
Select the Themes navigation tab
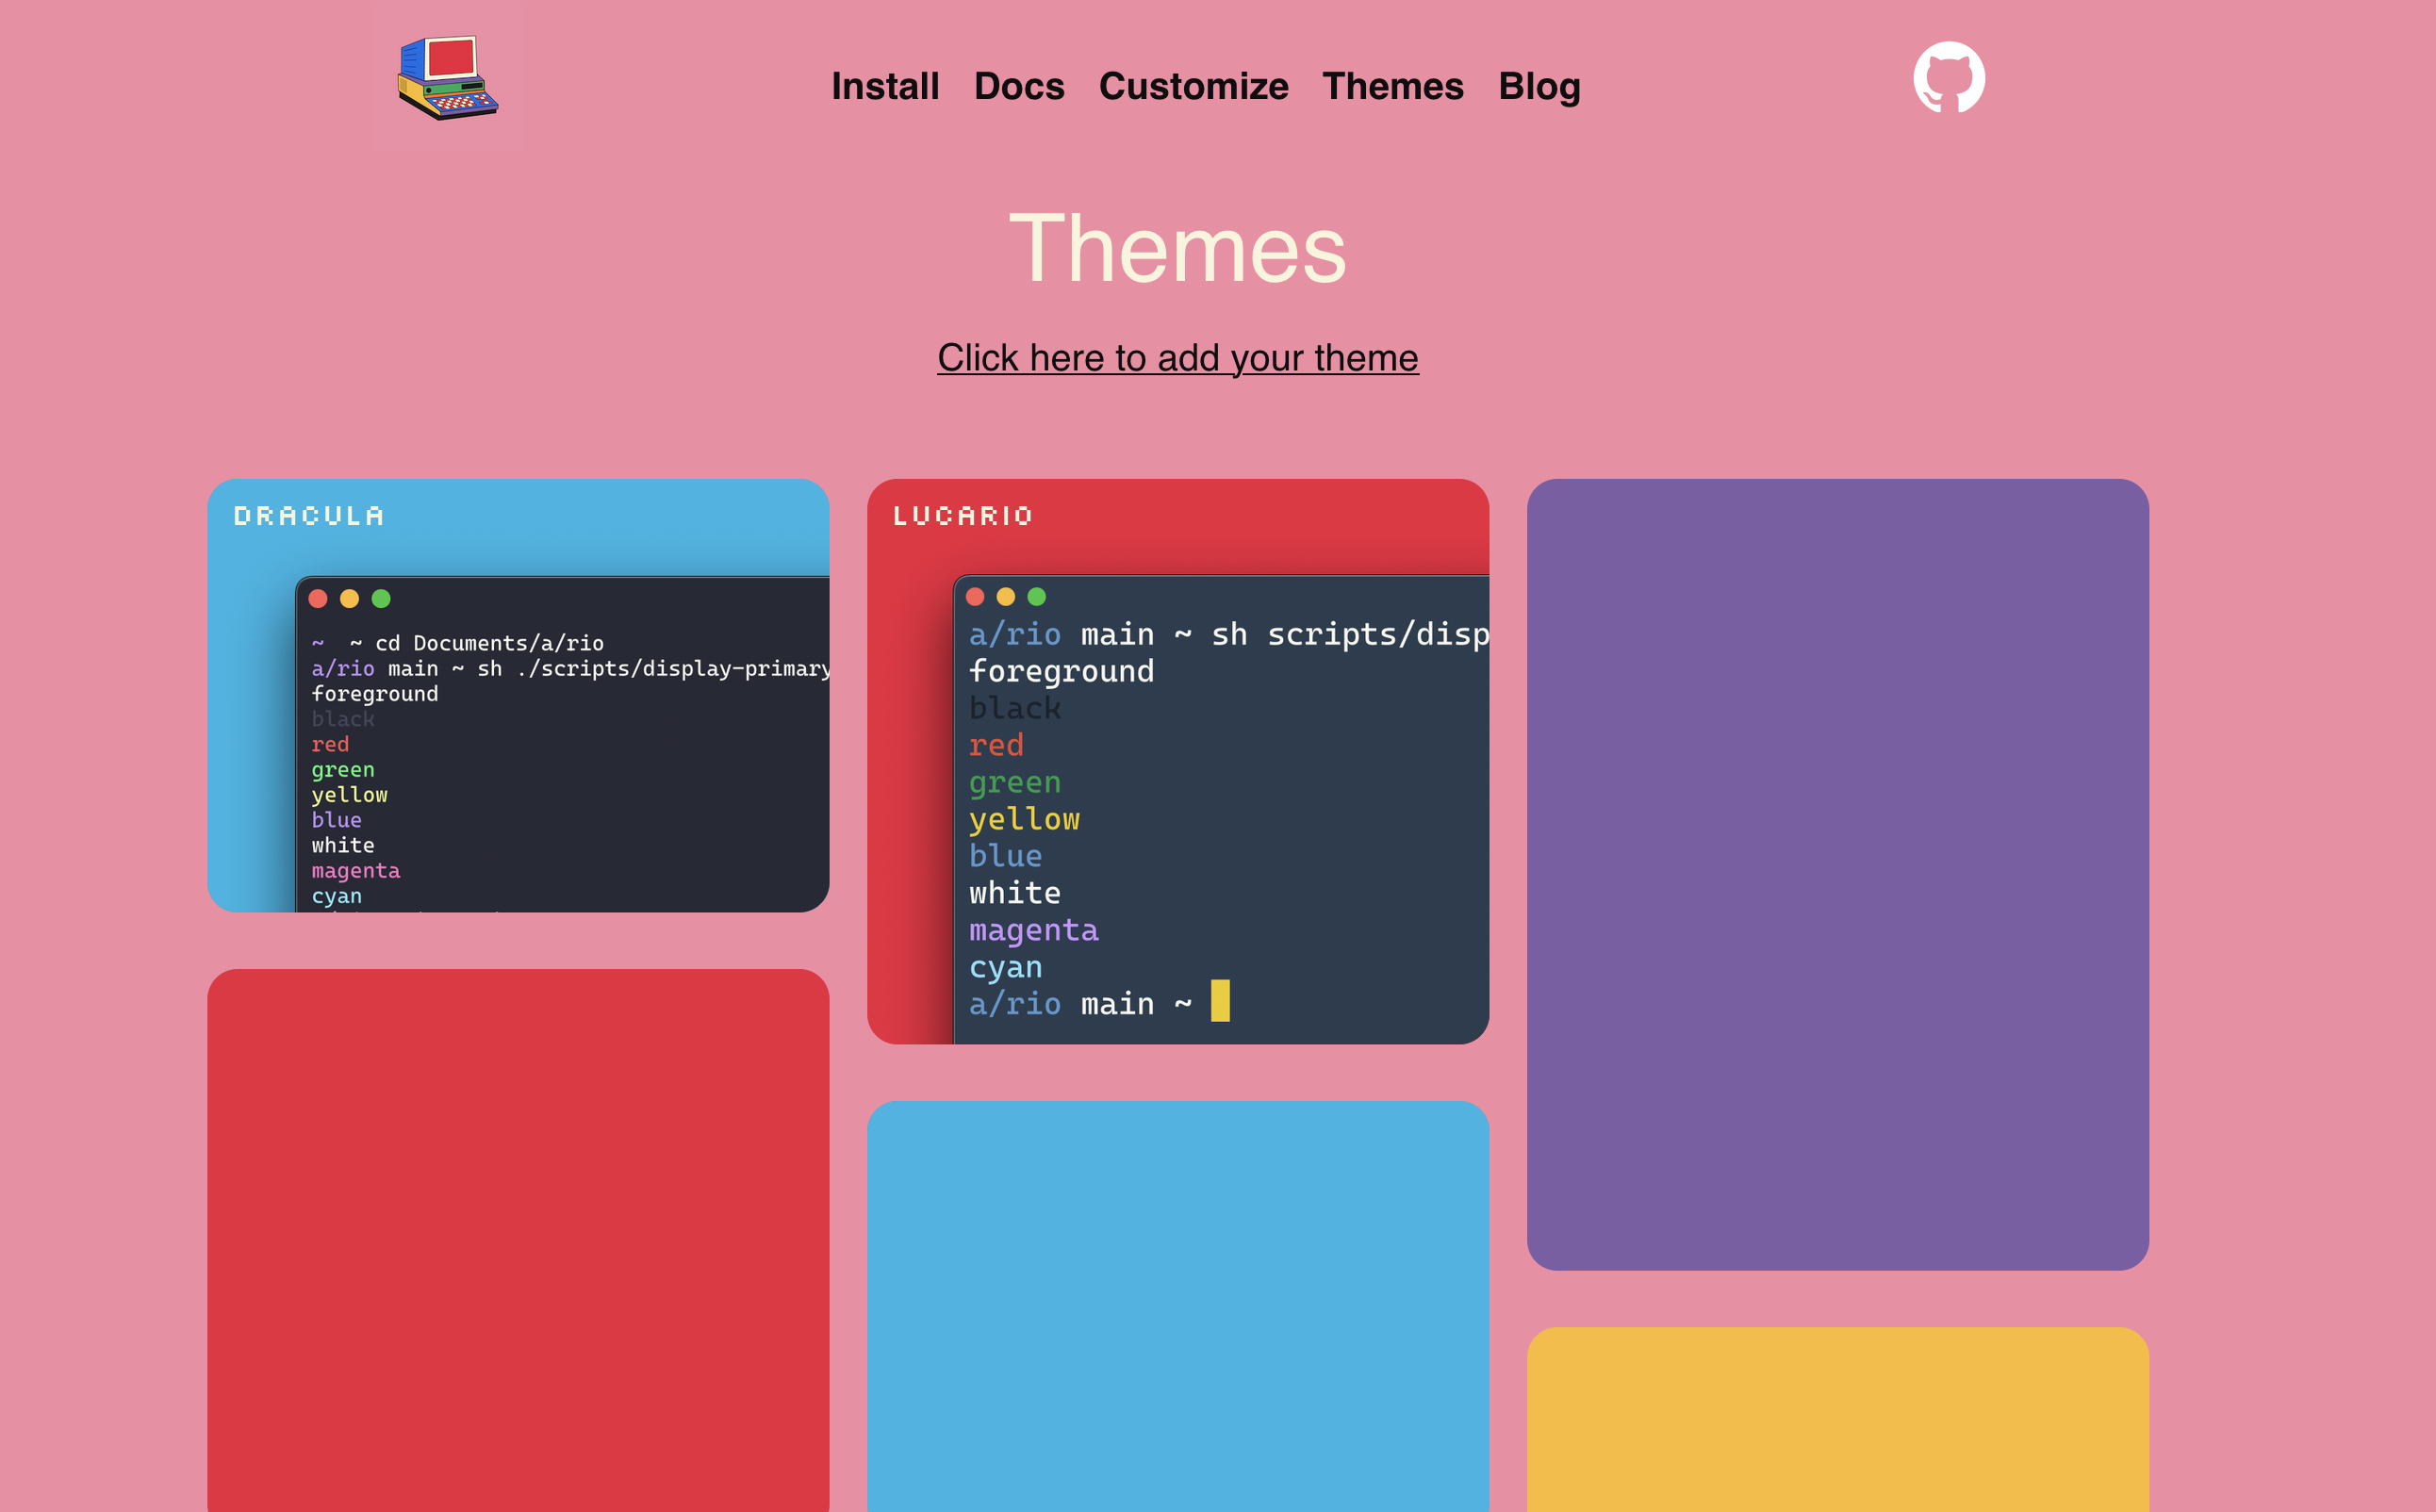point(1393,82)
